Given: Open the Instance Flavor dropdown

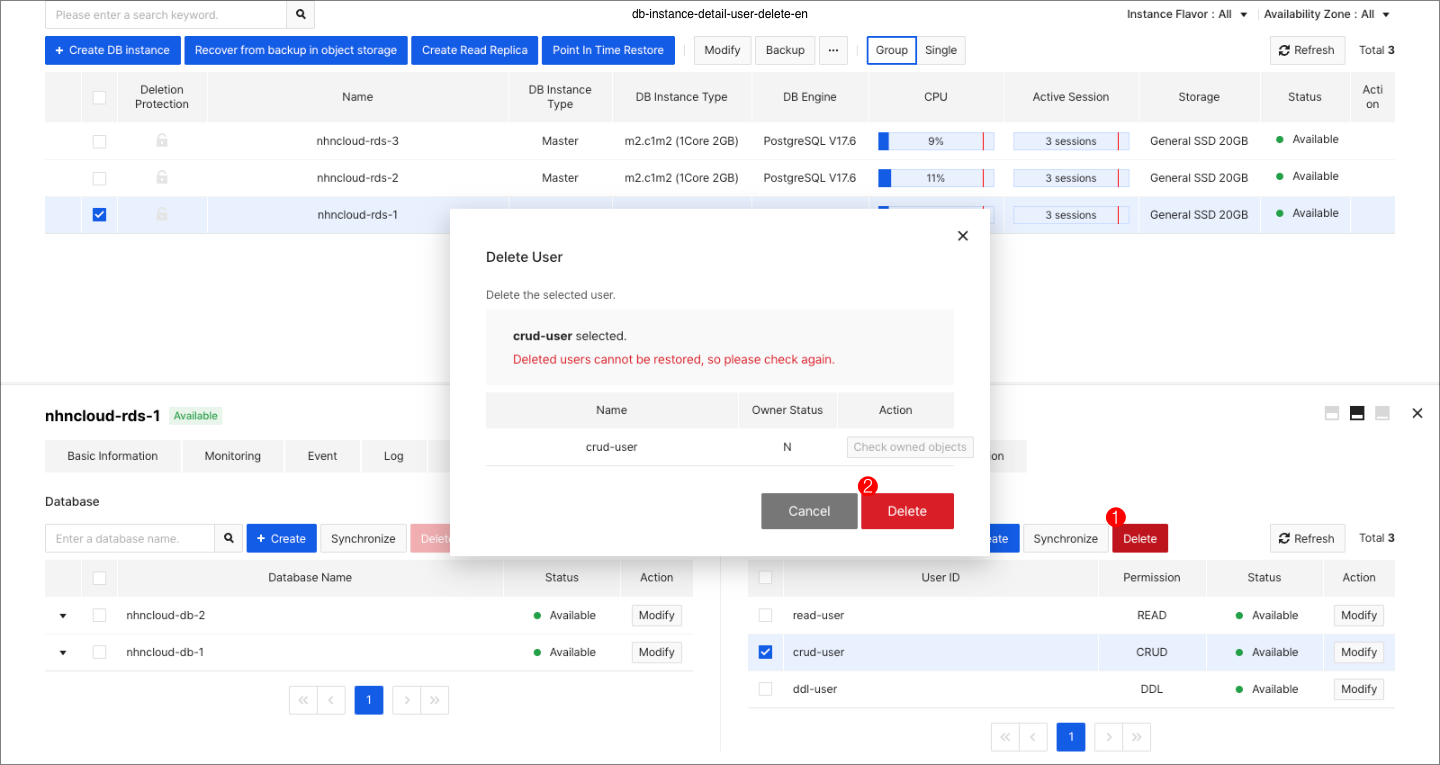Looking at the screenshot, I should click(1189, 14).
